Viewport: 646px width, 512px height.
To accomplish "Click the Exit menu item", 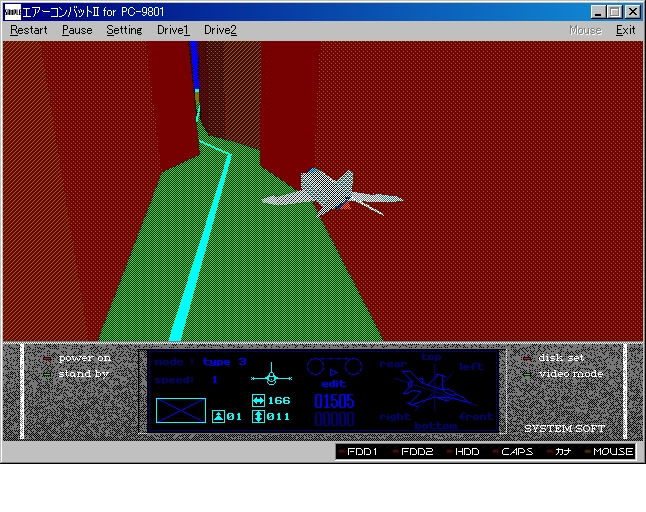I will 625,30.
